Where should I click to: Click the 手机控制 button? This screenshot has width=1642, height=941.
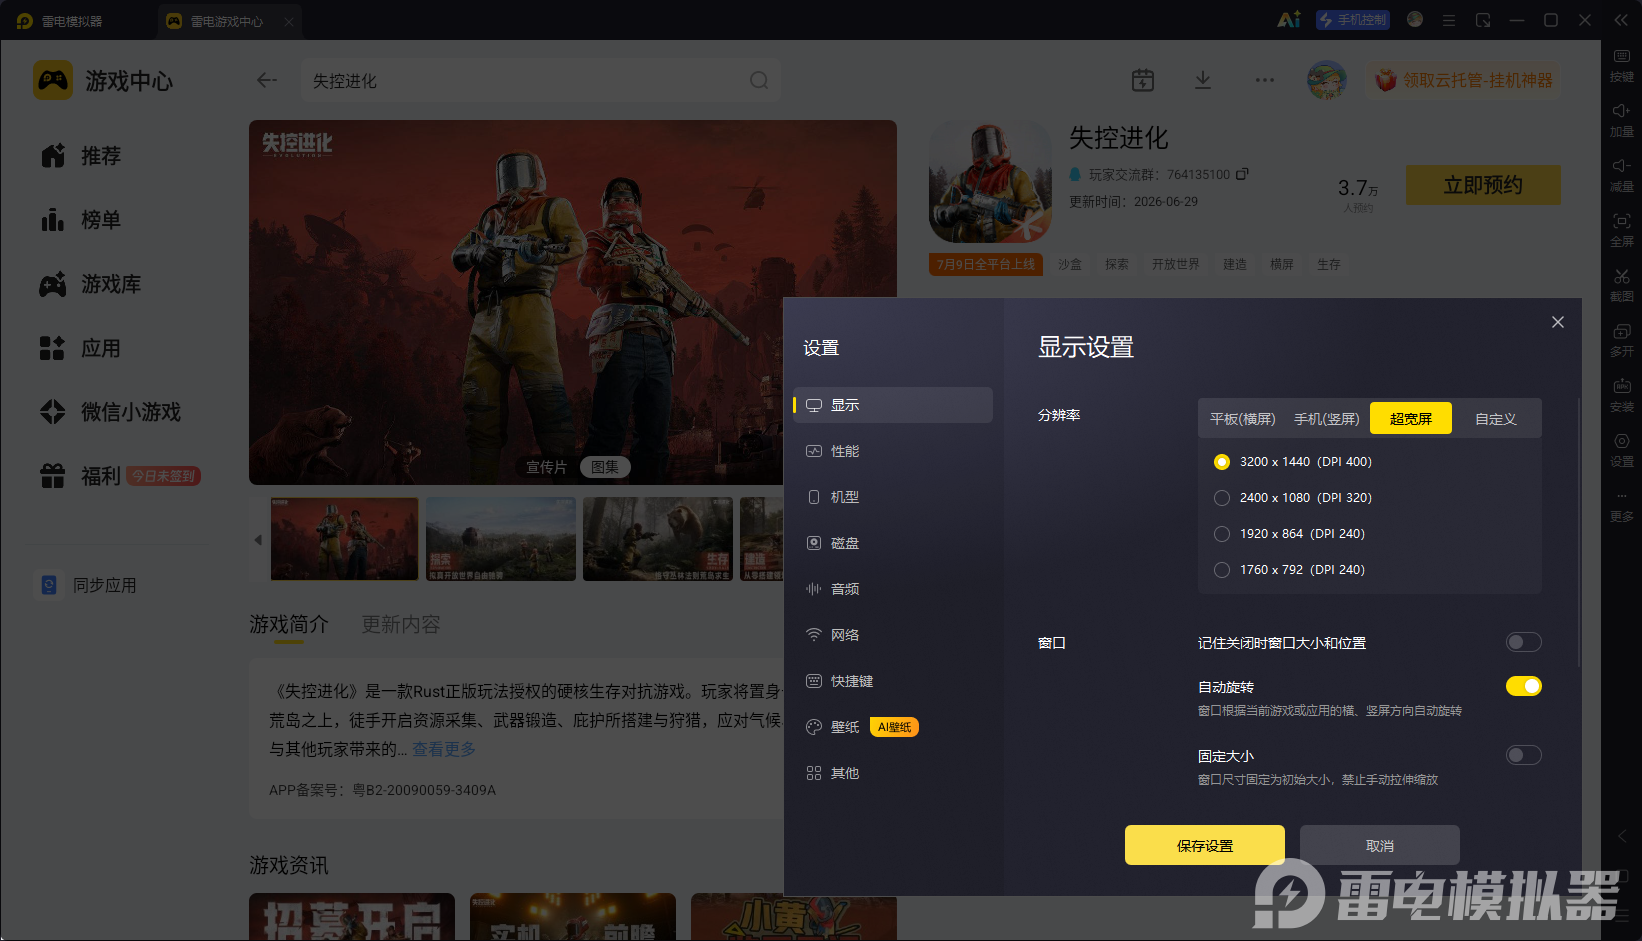1353,20
